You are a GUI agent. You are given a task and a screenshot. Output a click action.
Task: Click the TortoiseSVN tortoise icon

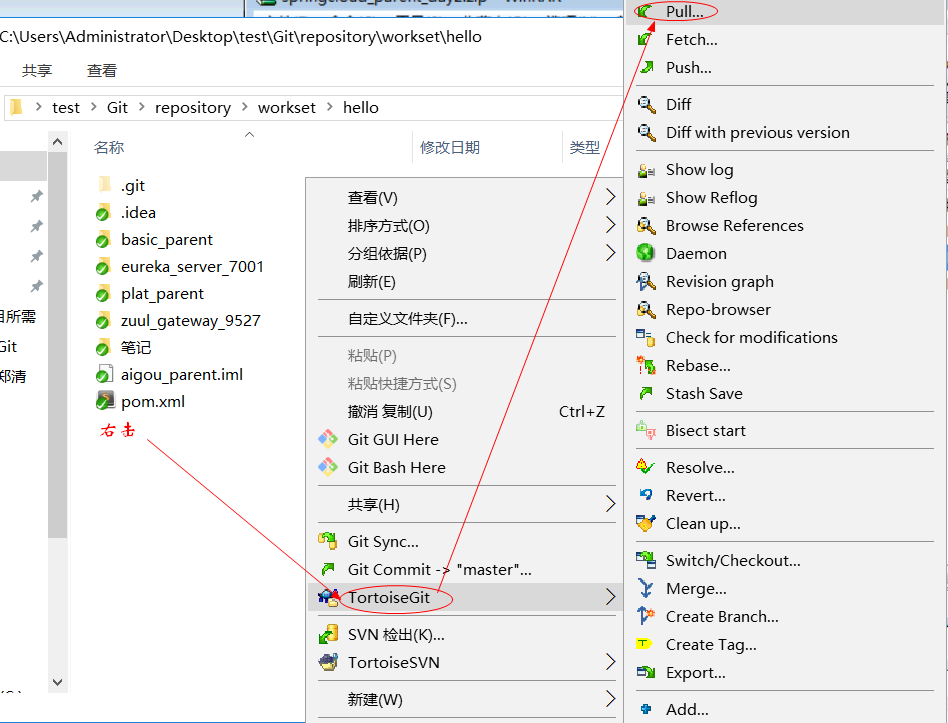coord(328,663)
